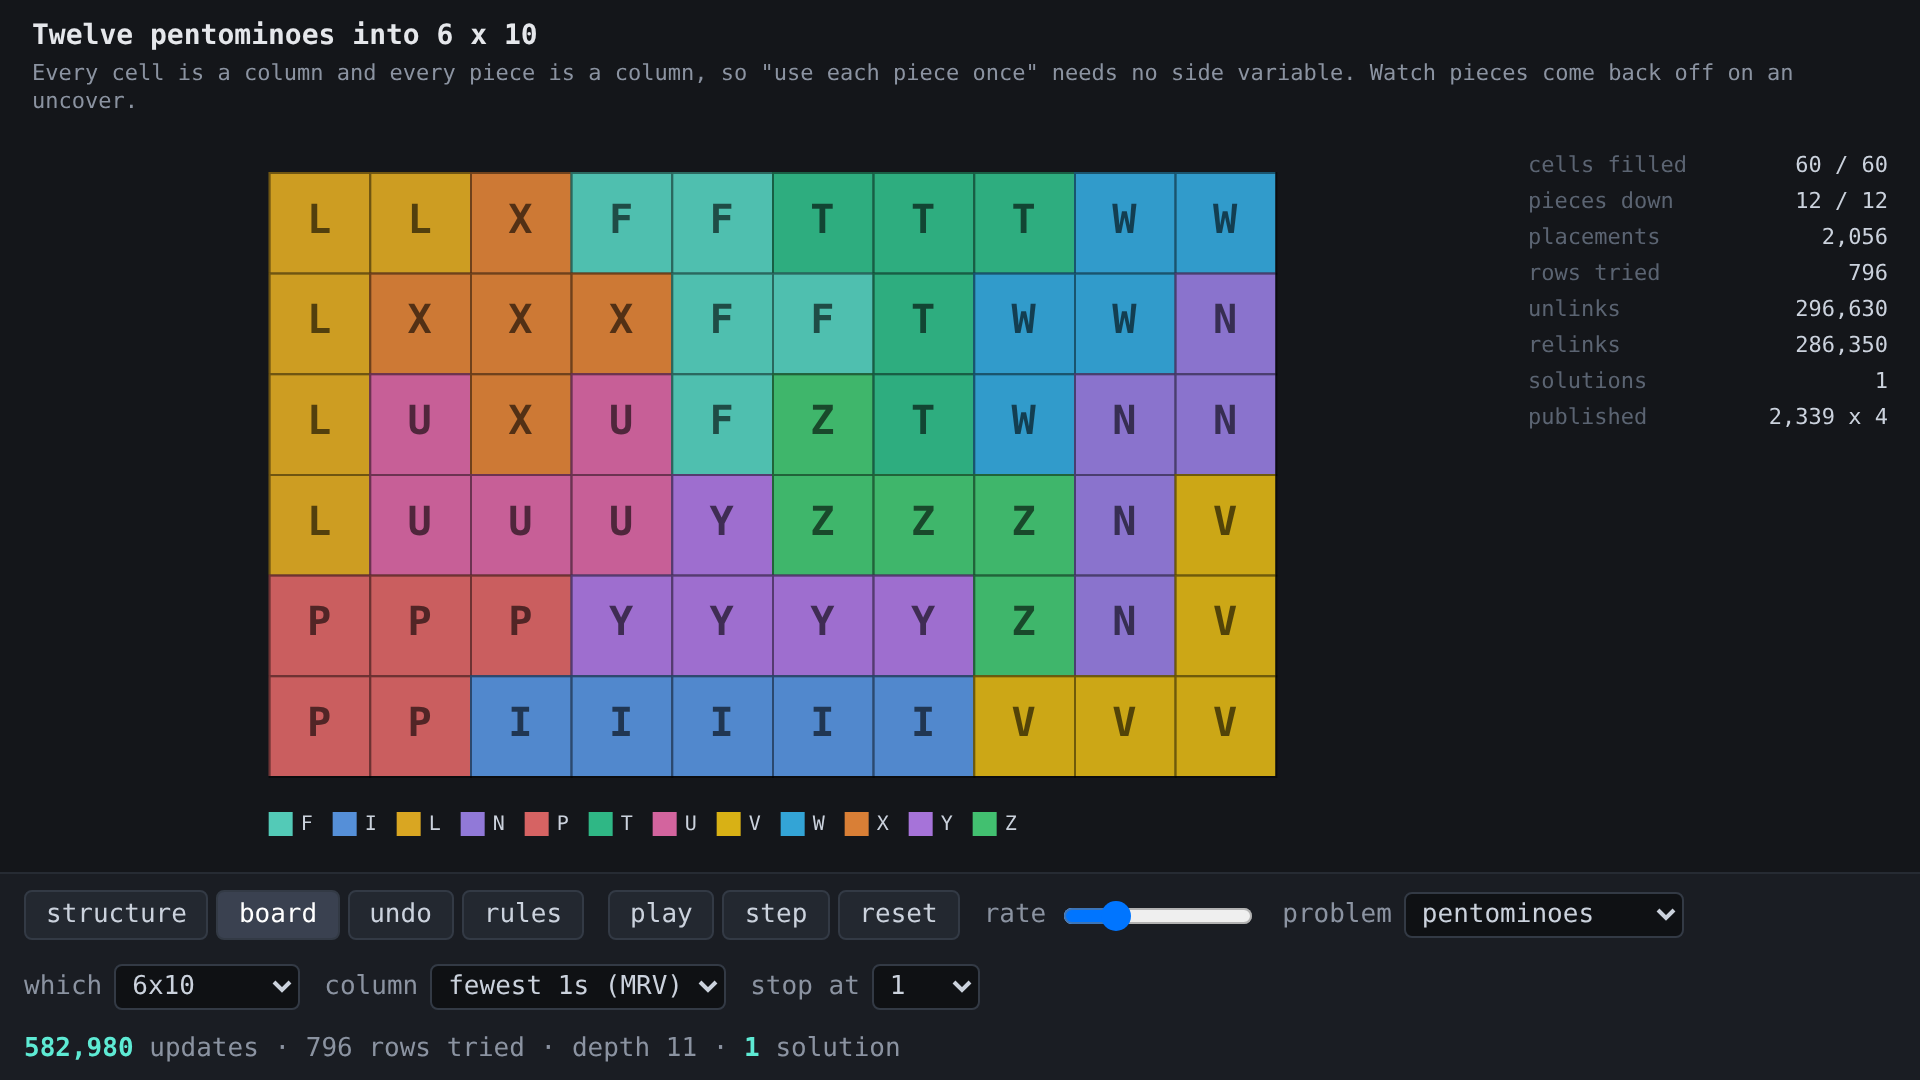The width and height of the screenshot is (1920, 1080).
Task: Click the orange X legend swatch
Action: pos(857,823)
